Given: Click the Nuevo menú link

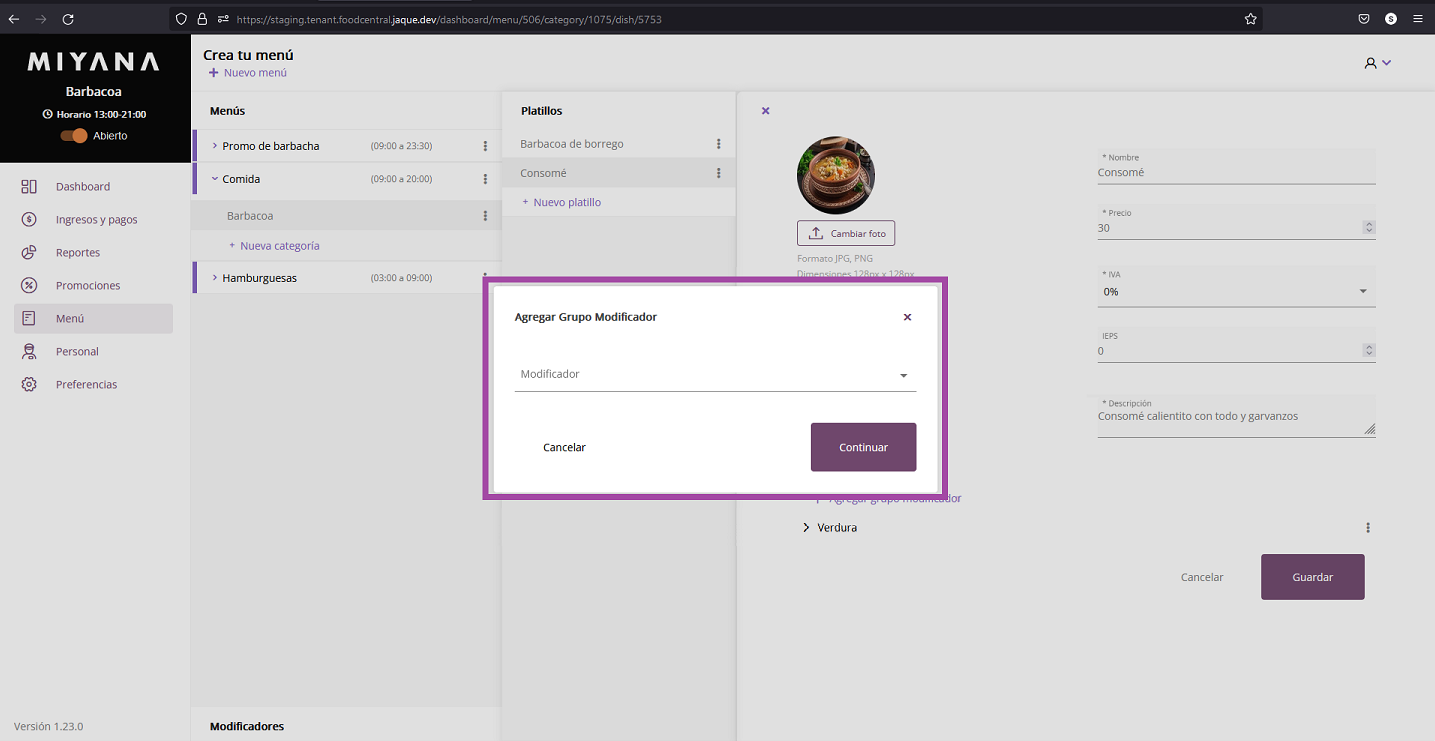Looking at the screenshot, I should point(248,73).
